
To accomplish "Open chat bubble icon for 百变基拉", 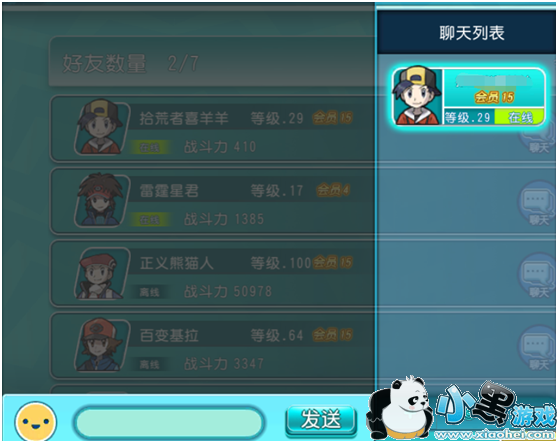I will coord(537,348).
